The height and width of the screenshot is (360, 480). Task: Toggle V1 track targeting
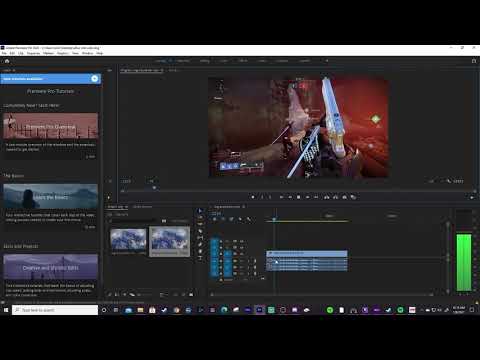point(228,254)
